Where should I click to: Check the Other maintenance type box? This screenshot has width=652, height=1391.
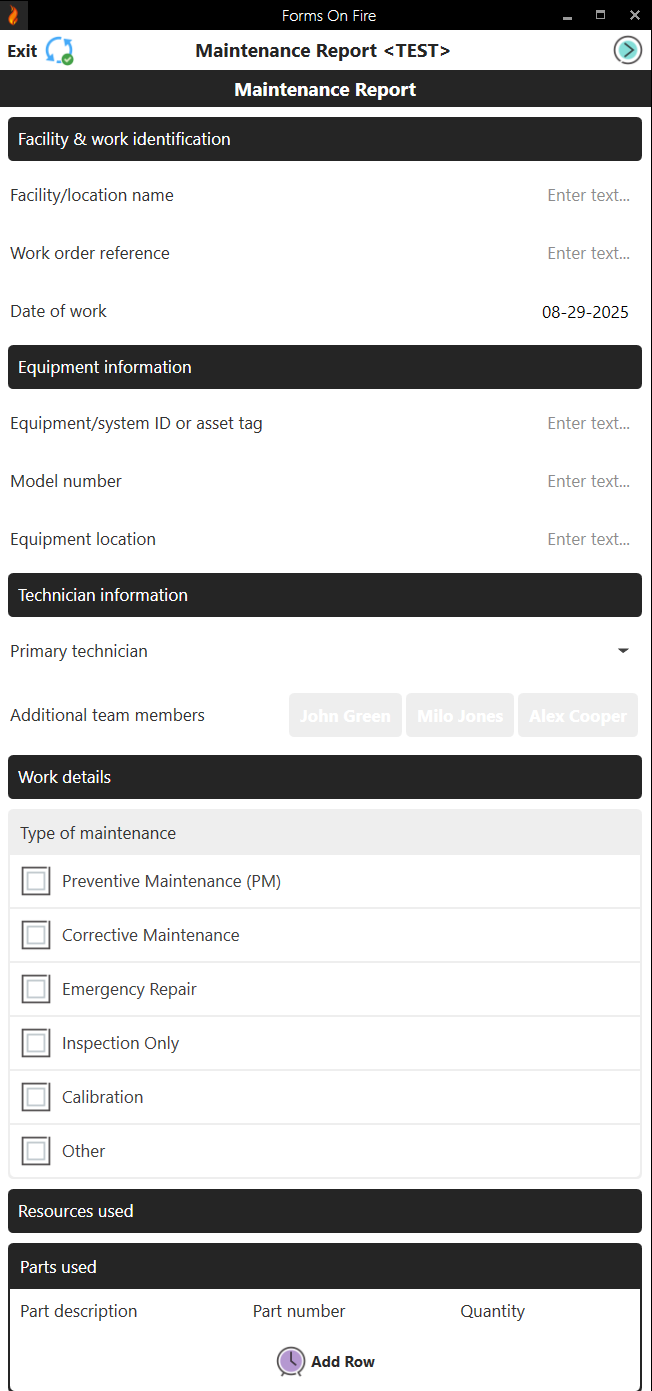pos(35,1150)
